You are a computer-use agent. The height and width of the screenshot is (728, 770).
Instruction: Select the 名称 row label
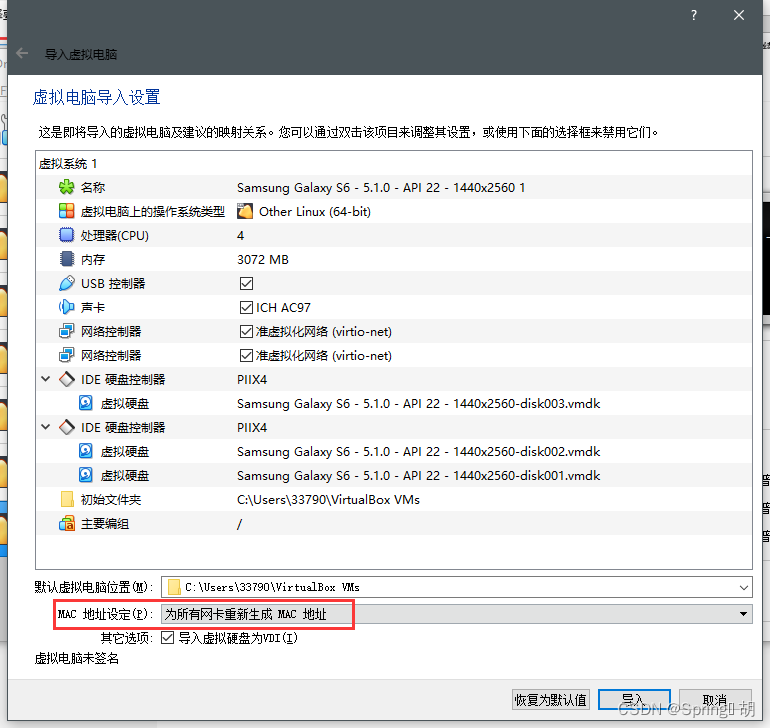[93, 188]
